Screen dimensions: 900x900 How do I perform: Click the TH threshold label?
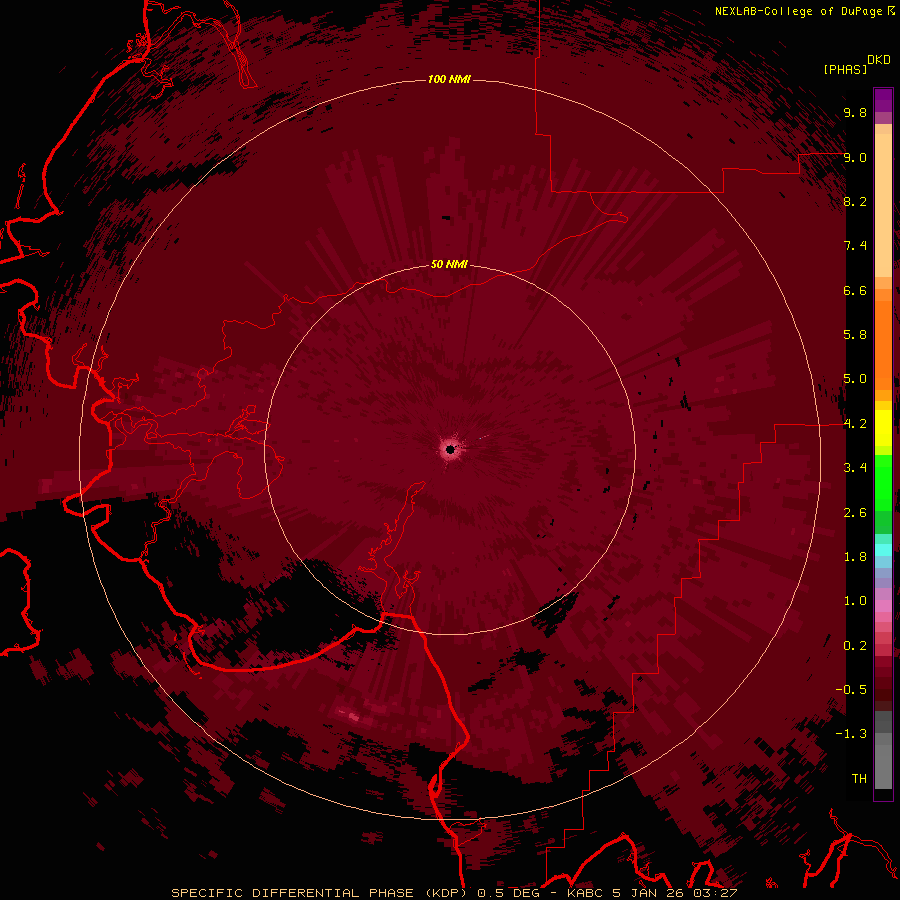tap(859, 779)
